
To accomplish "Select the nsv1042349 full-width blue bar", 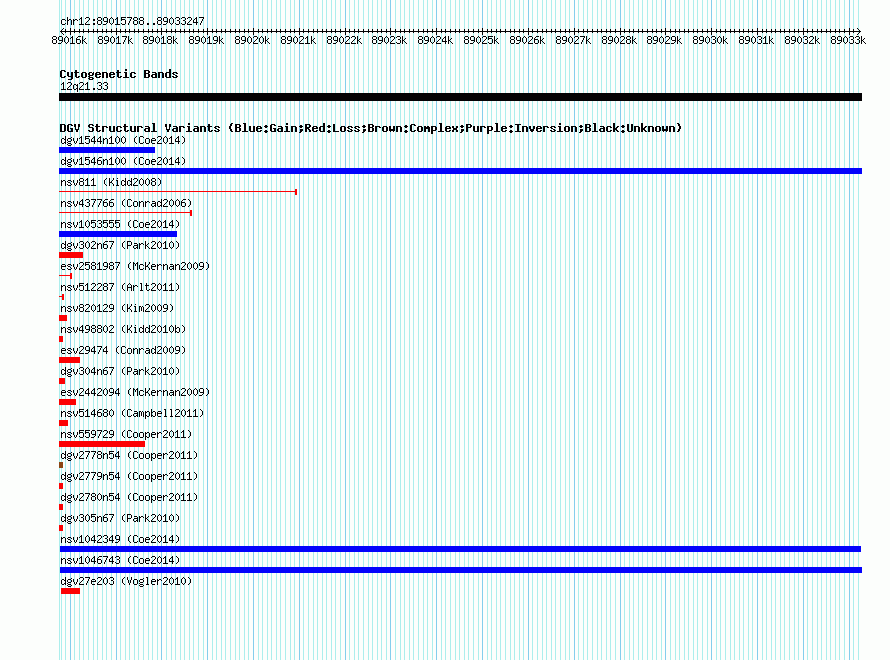I will coord(460,549).
